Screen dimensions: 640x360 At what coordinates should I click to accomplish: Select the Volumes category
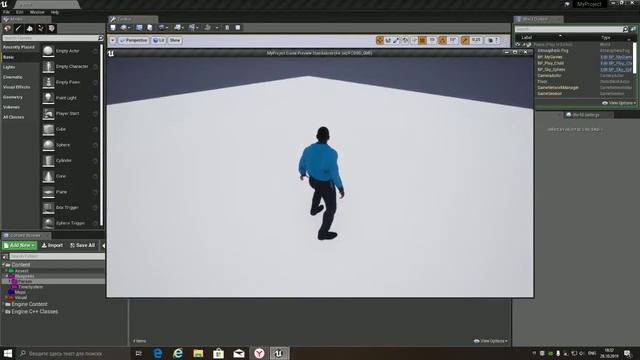[x=11, y=107]
